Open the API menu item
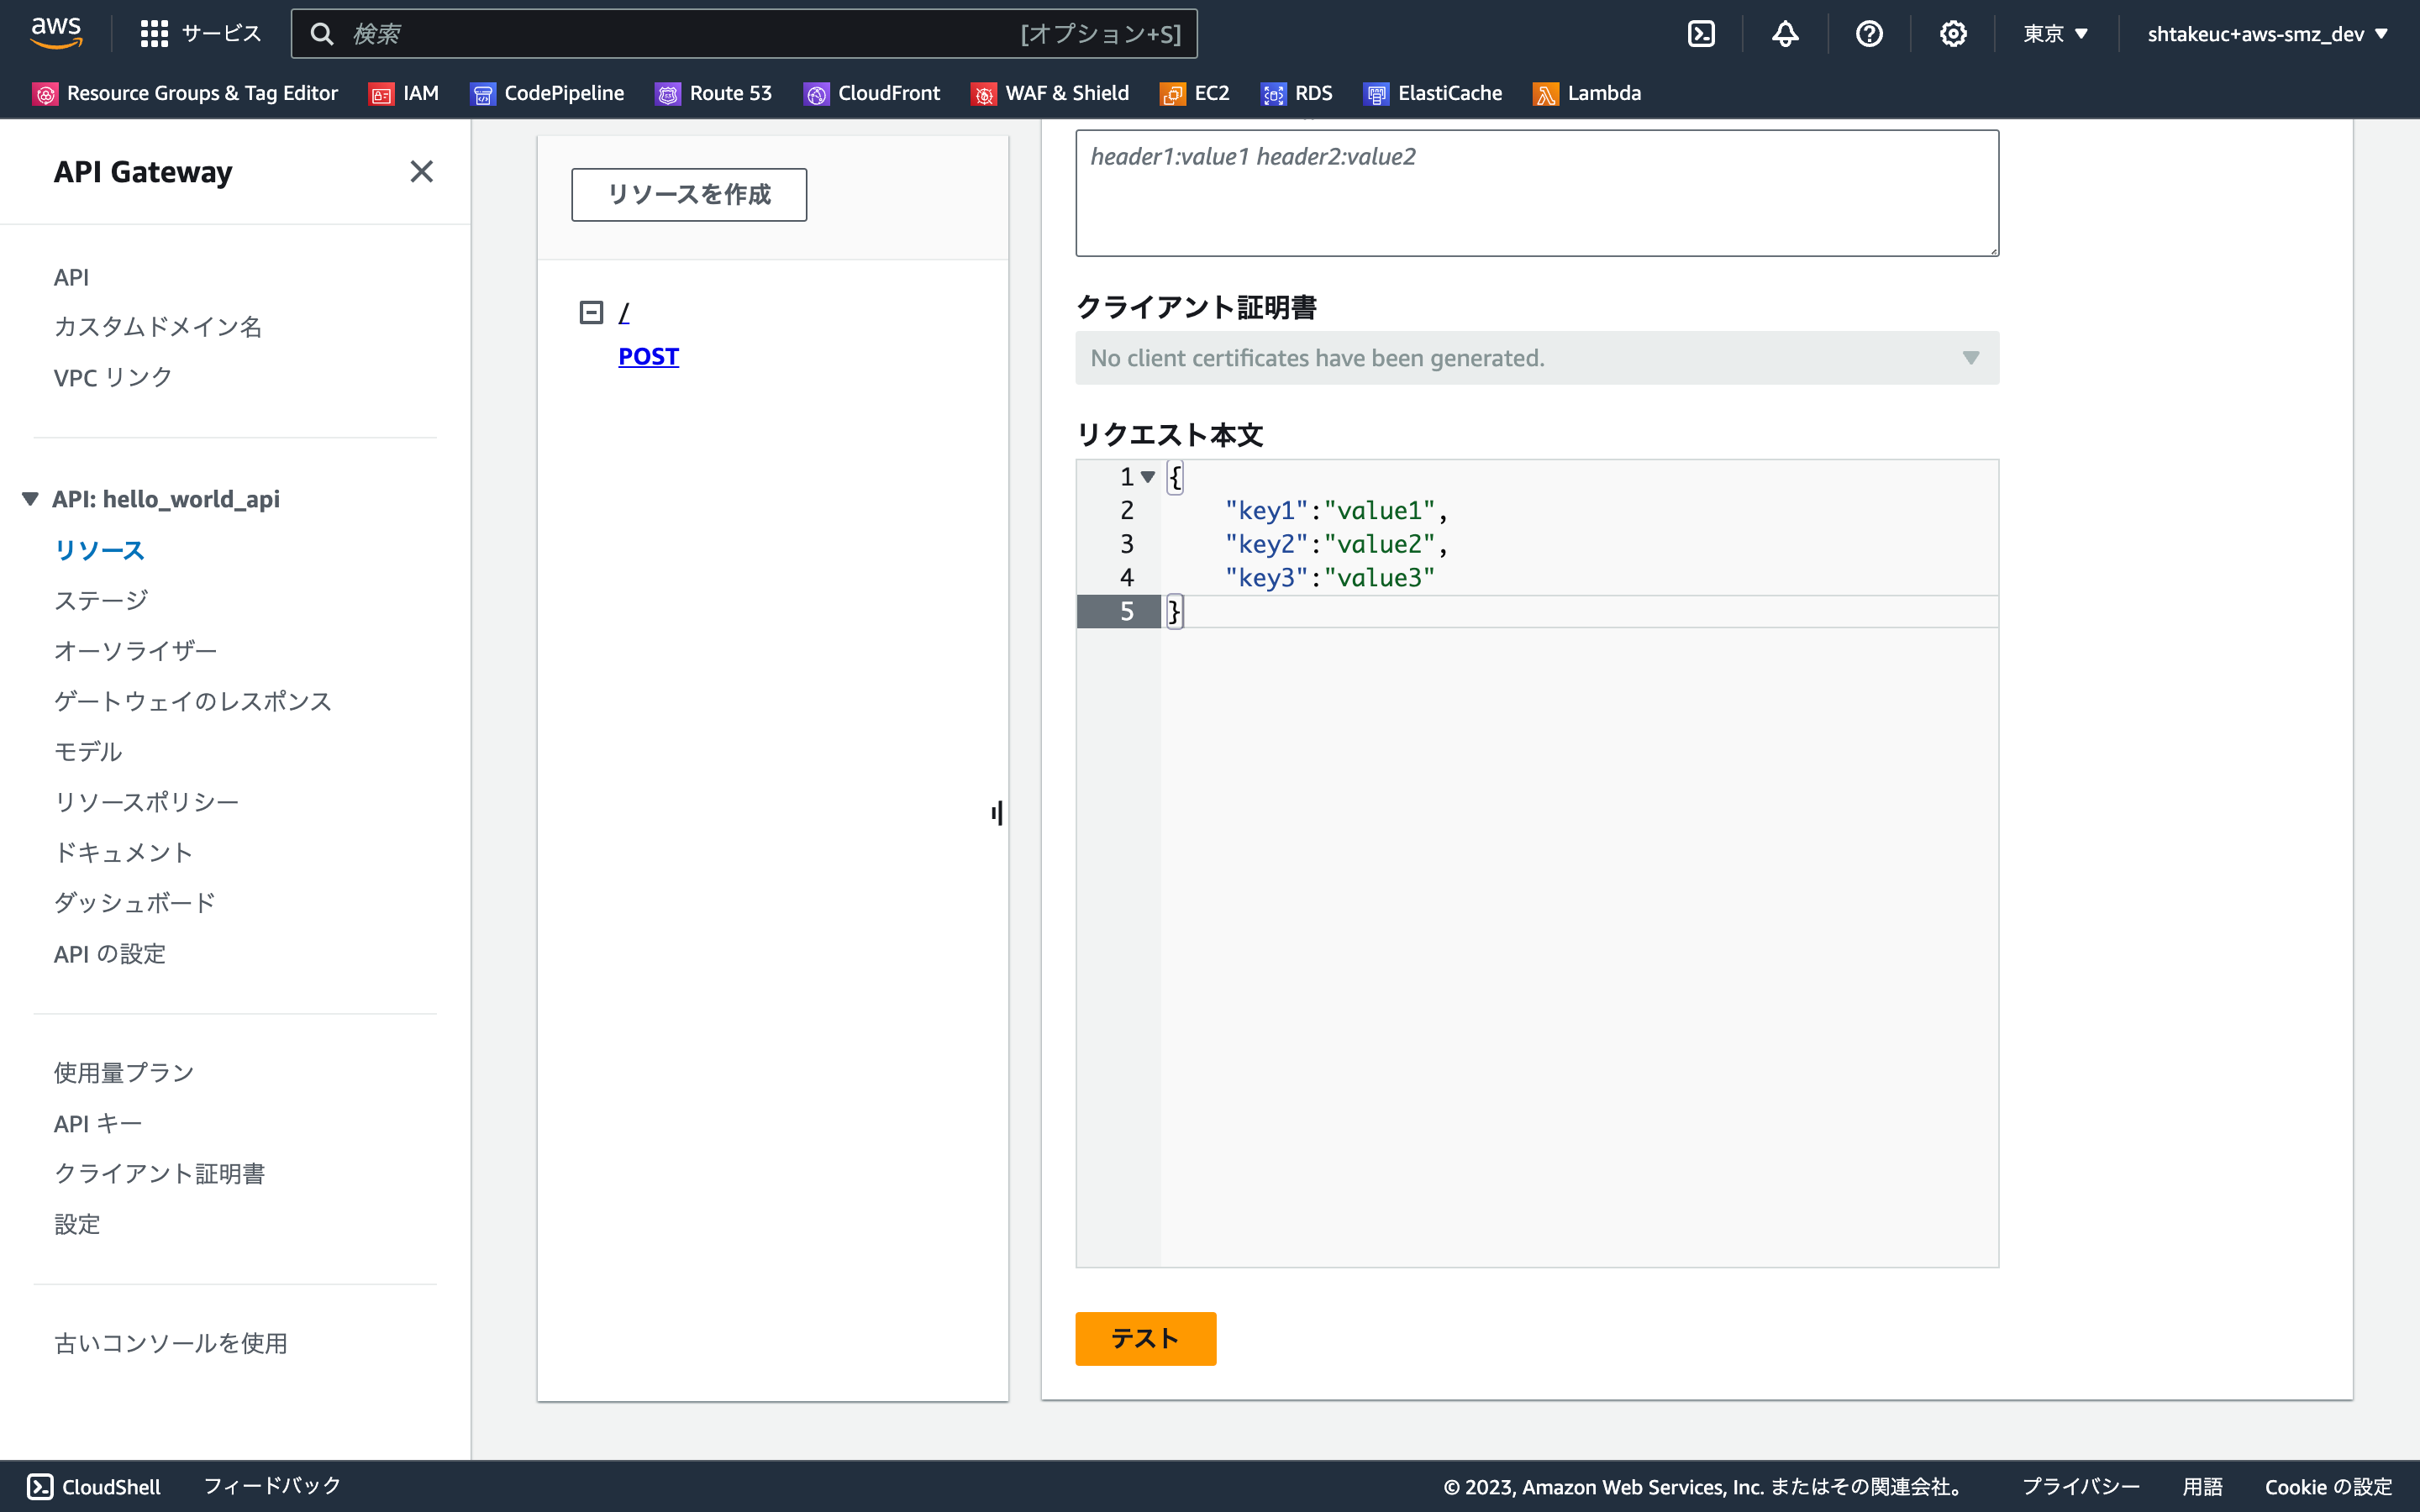This screenshot has width=2420, height=1512. tap(71, 277)
